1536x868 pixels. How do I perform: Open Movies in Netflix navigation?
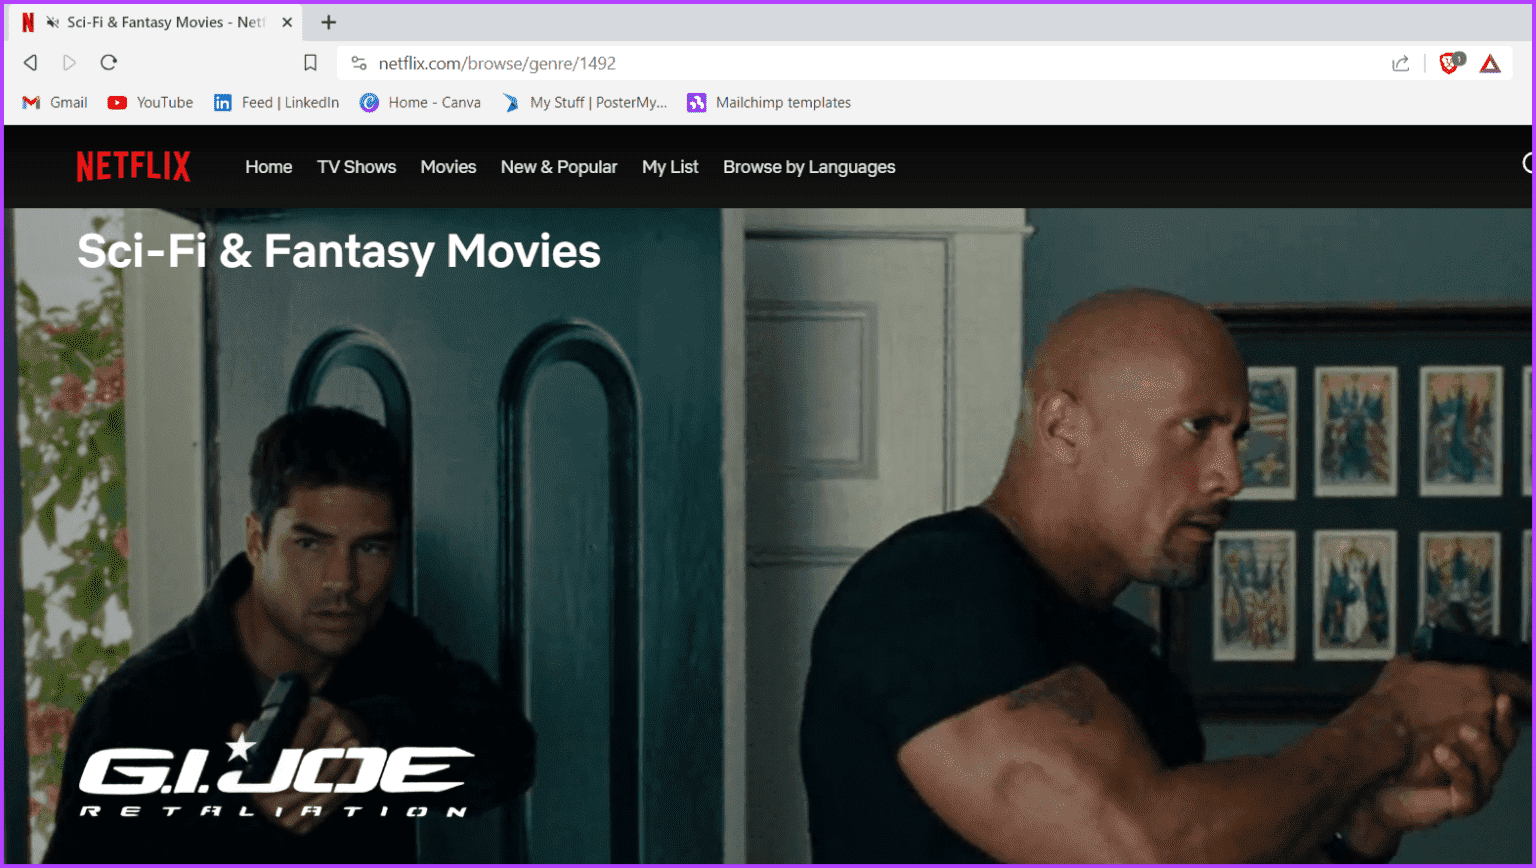(448, 167)
